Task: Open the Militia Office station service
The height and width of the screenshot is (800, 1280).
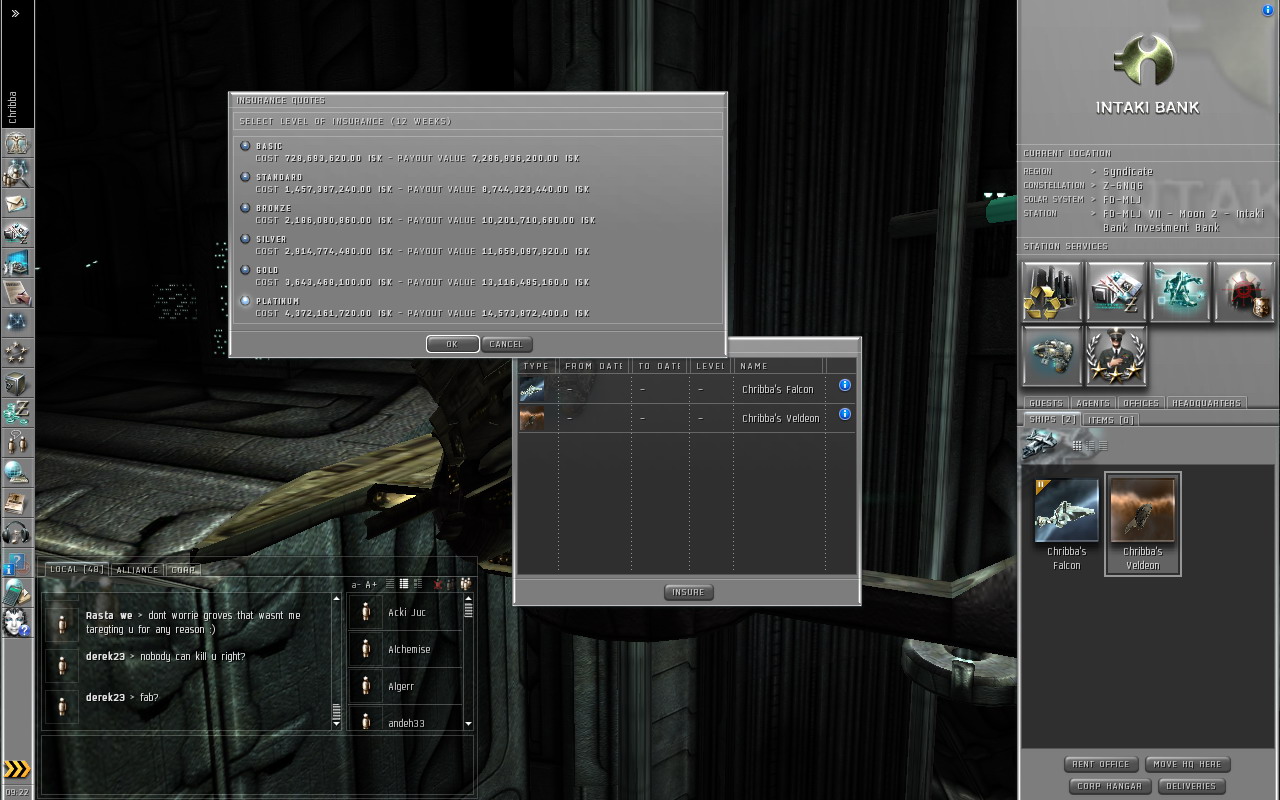Action: [1116, 355]
